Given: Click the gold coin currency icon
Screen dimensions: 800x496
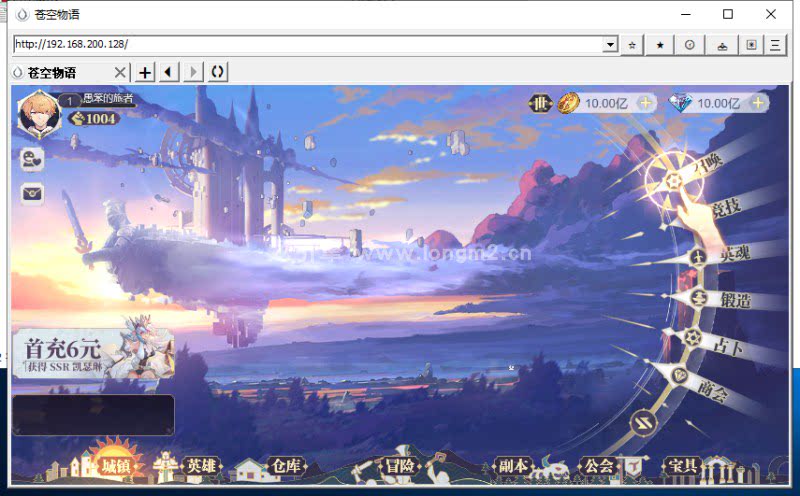Looking at the screenshot, I should coord(568,103).
